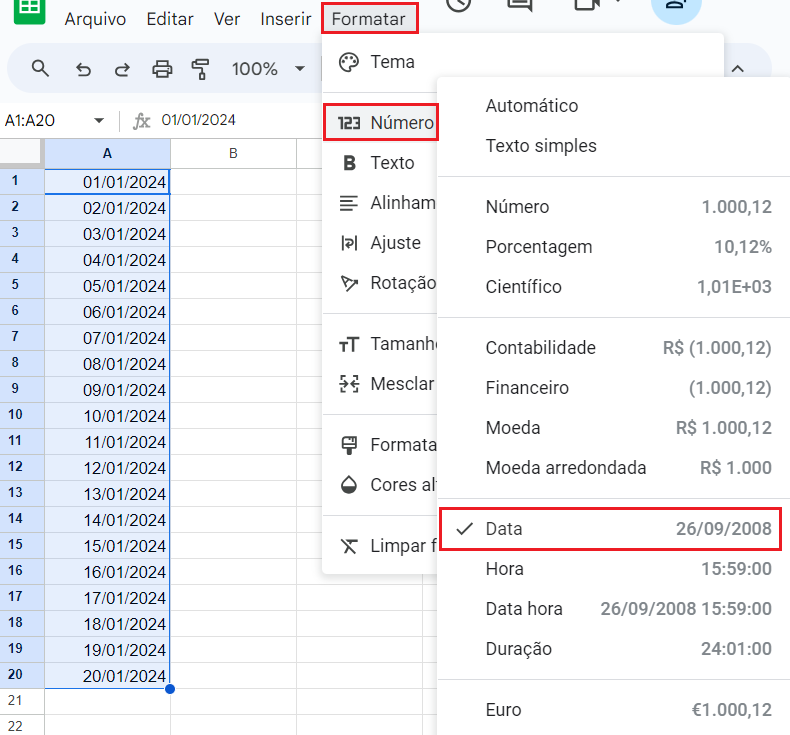Click the formula bar showing 01/01/2024
Screen dimensions: 790x735
coord(199,120)
